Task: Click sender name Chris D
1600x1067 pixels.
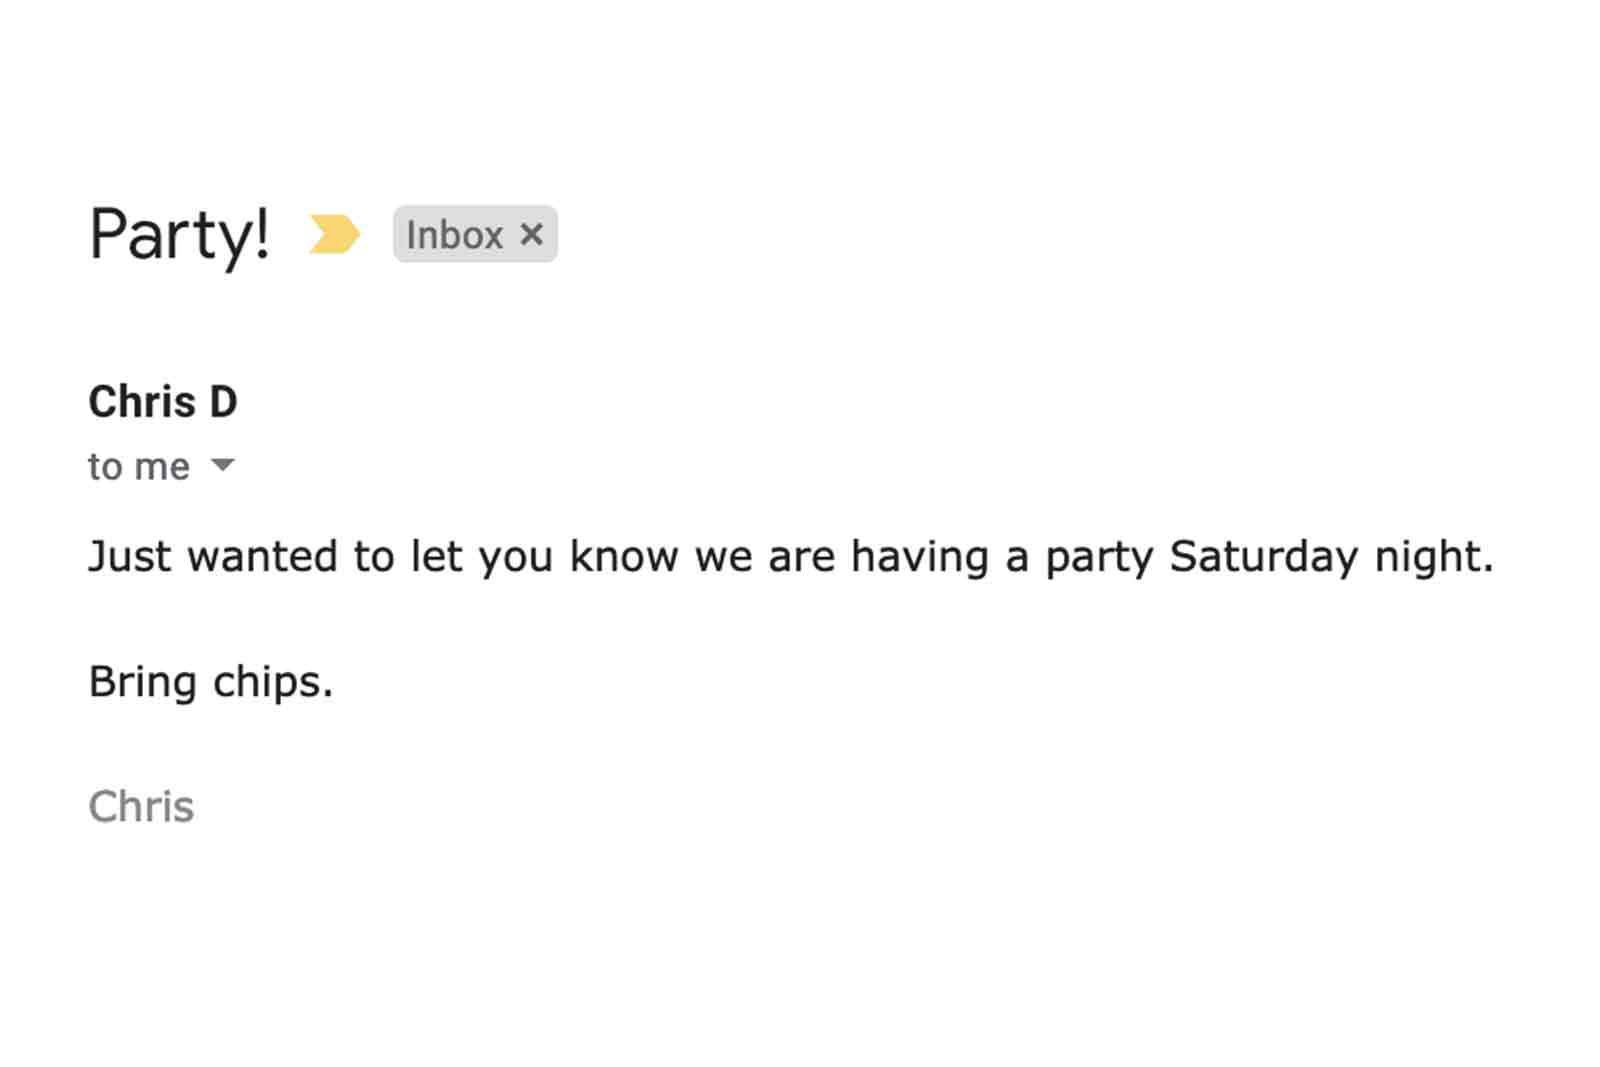Action: 163,401
